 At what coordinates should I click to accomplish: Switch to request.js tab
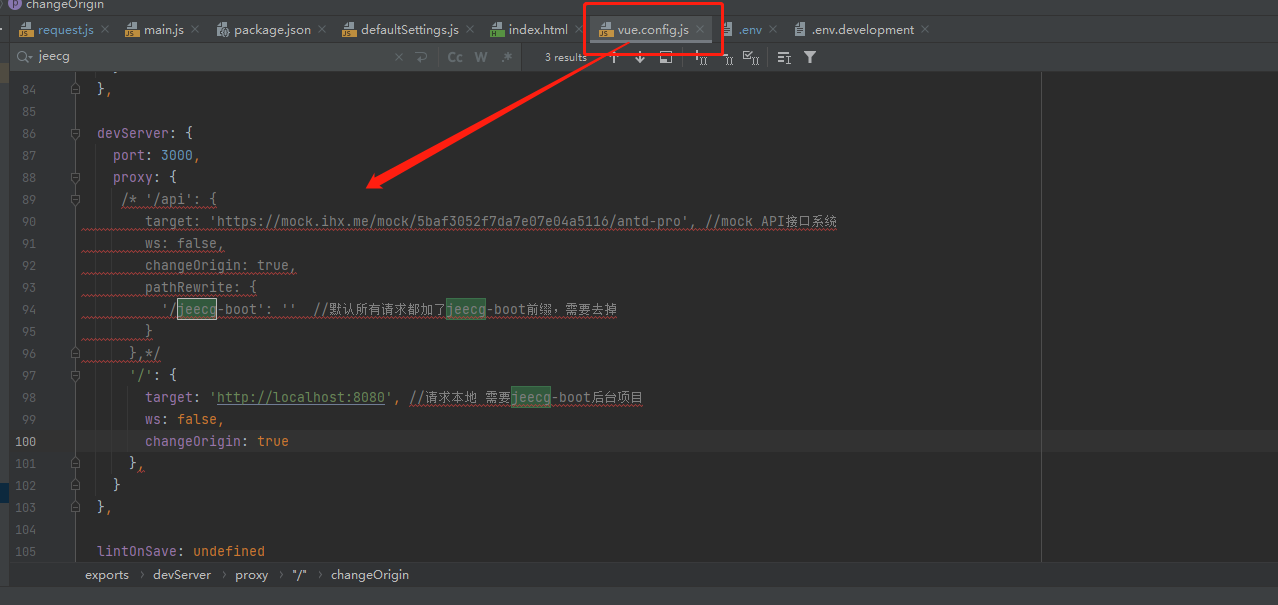tap(66, 30)
